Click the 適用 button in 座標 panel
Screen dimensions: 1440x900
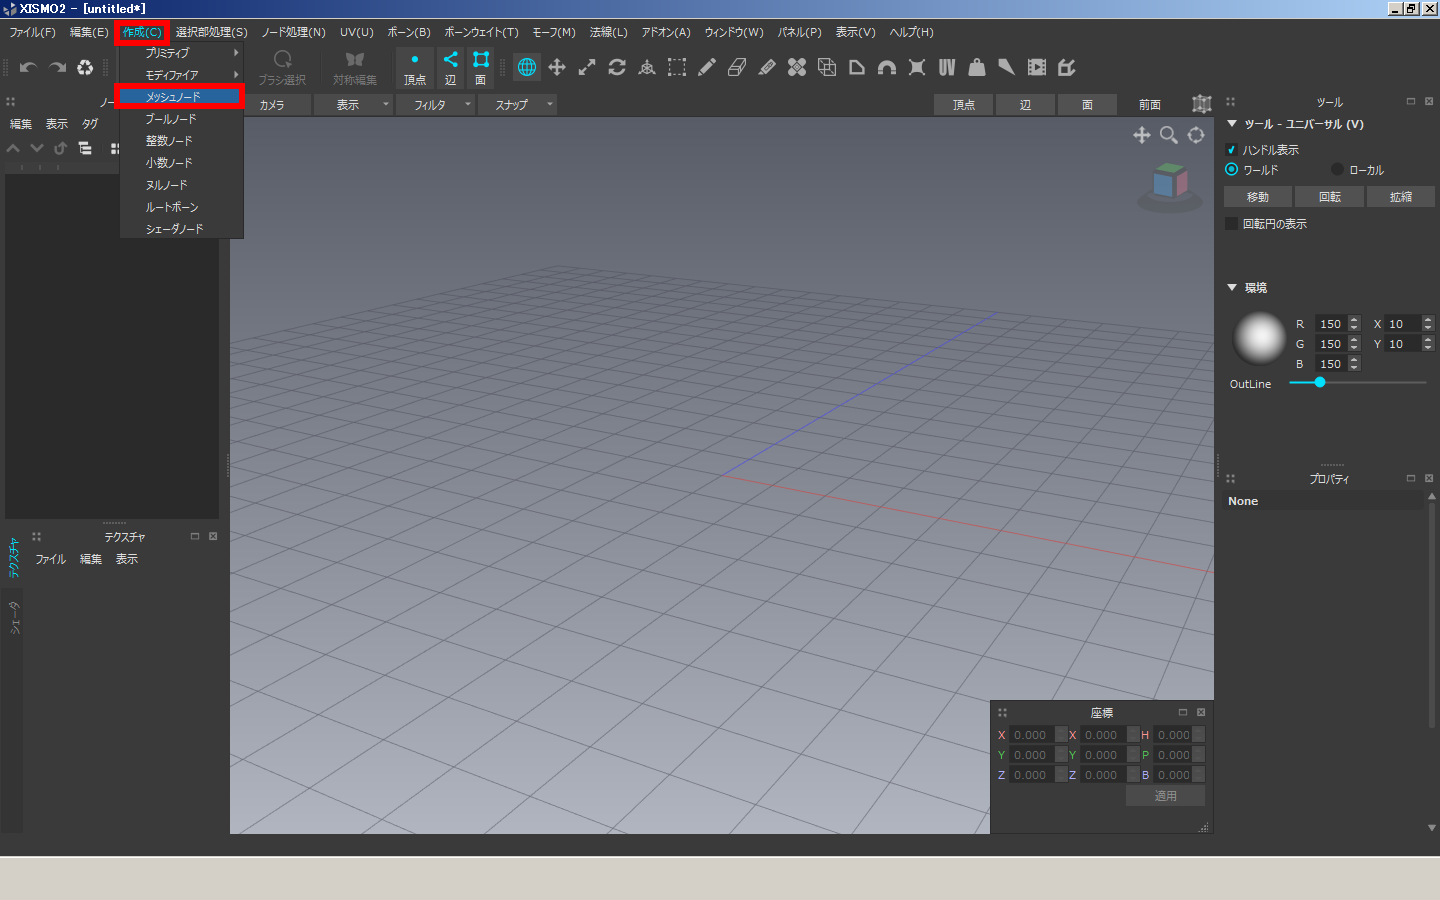(1166, 795)
